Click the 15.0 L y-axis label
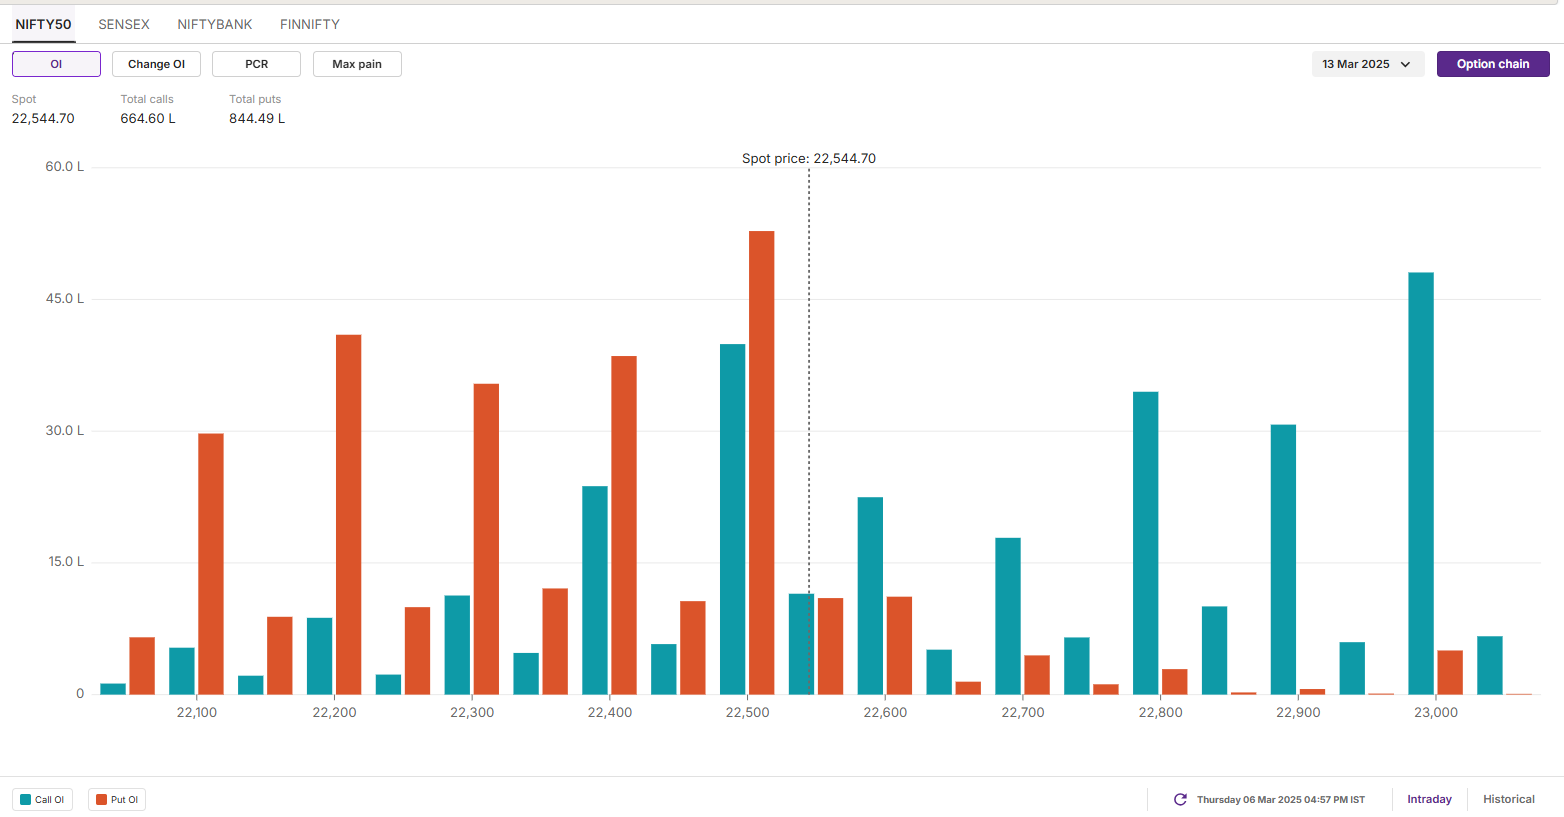Image resolution: width=1564 pixels, height=817 pixels. pyautogui.click(x=66, y=562)
